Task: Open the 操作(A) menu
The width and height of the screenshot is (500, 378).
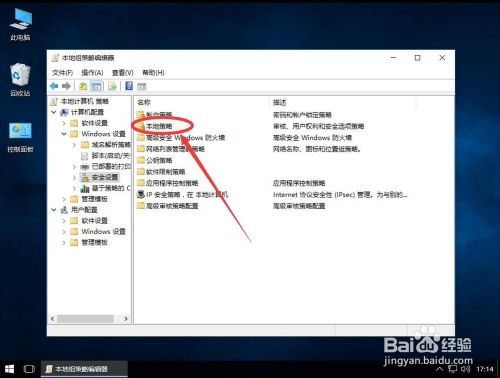Action: pos(92,72)
